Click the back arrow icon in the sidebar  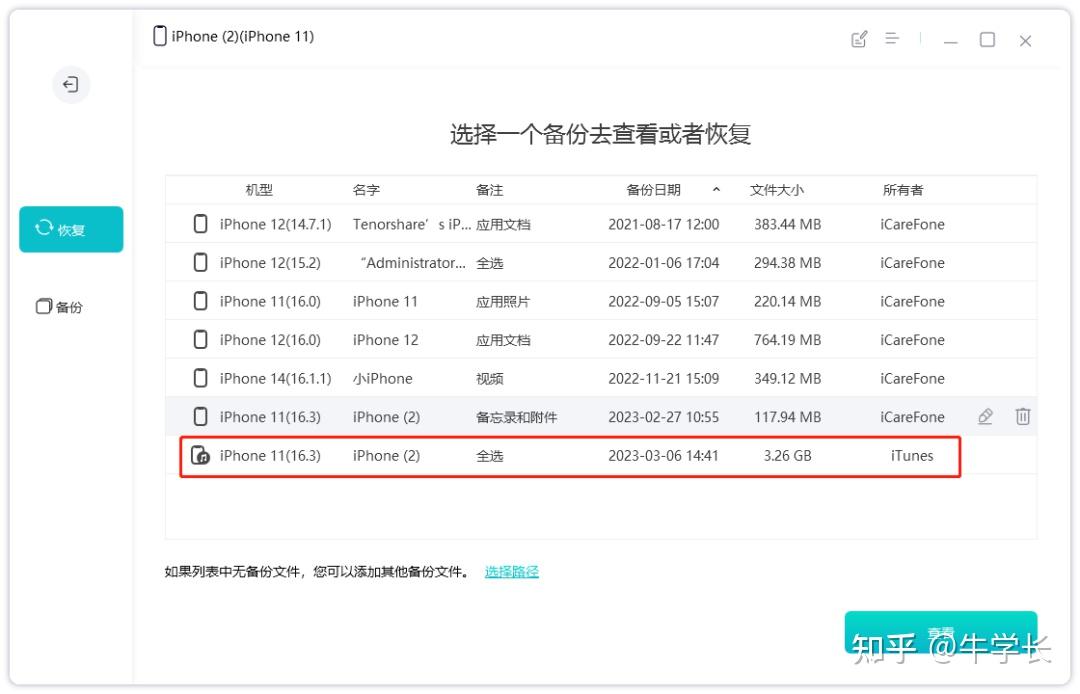70,85
